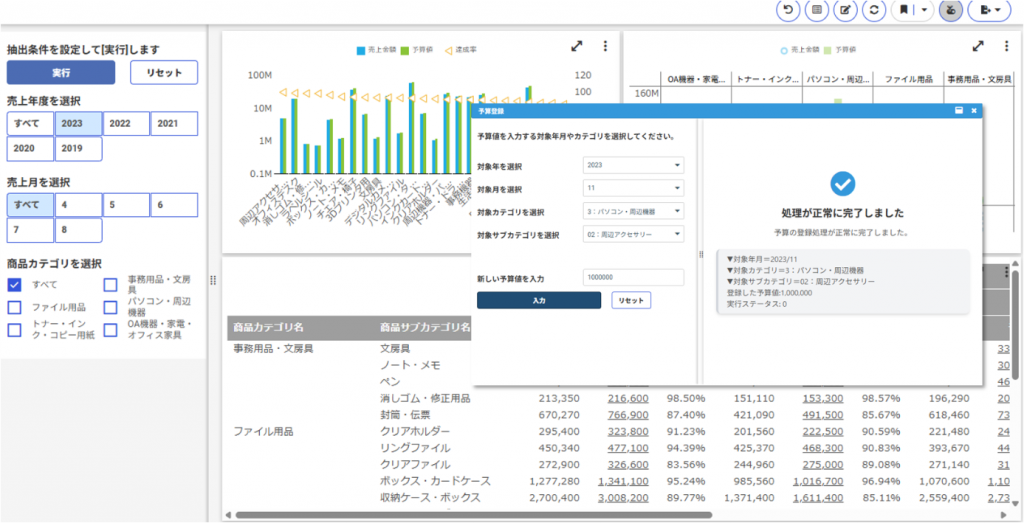Open the 対象サブカテゴリ dropdown in dialog
The image size is (1024, 523).
633,234
